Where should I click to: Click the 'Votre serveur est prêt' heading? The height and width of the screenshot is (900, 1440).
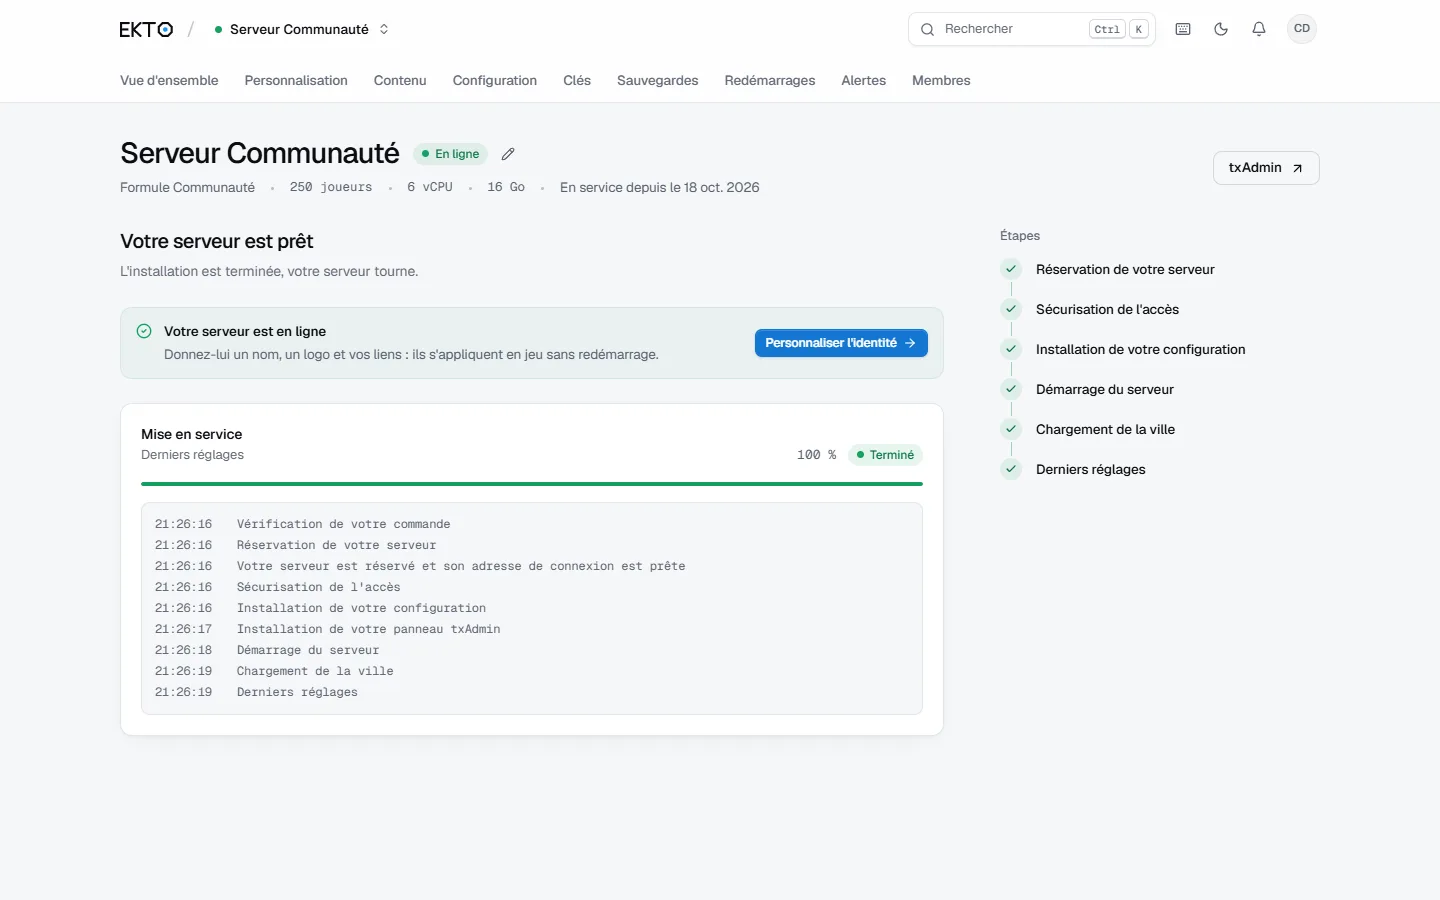(x=217, y=241)
